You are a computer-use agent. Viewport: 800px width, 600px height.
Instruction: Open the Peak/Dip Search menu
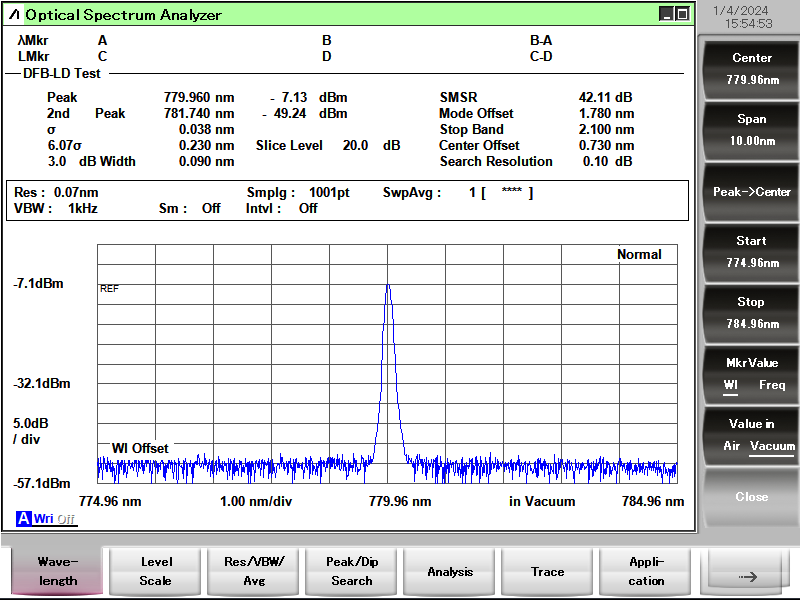point(352,571)
